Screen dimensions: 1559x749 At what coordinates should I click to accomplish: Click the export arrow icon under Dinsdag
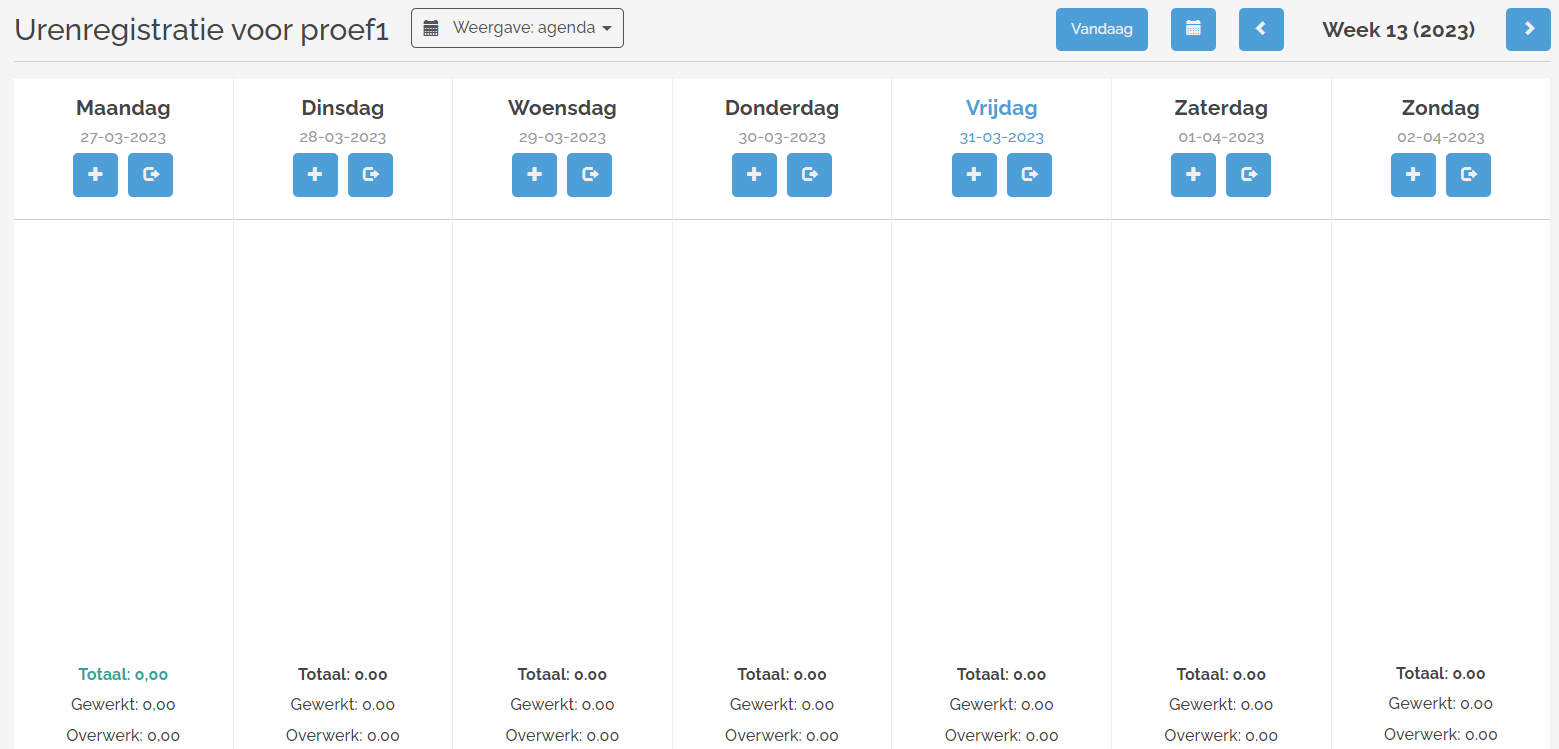(370, 175)
